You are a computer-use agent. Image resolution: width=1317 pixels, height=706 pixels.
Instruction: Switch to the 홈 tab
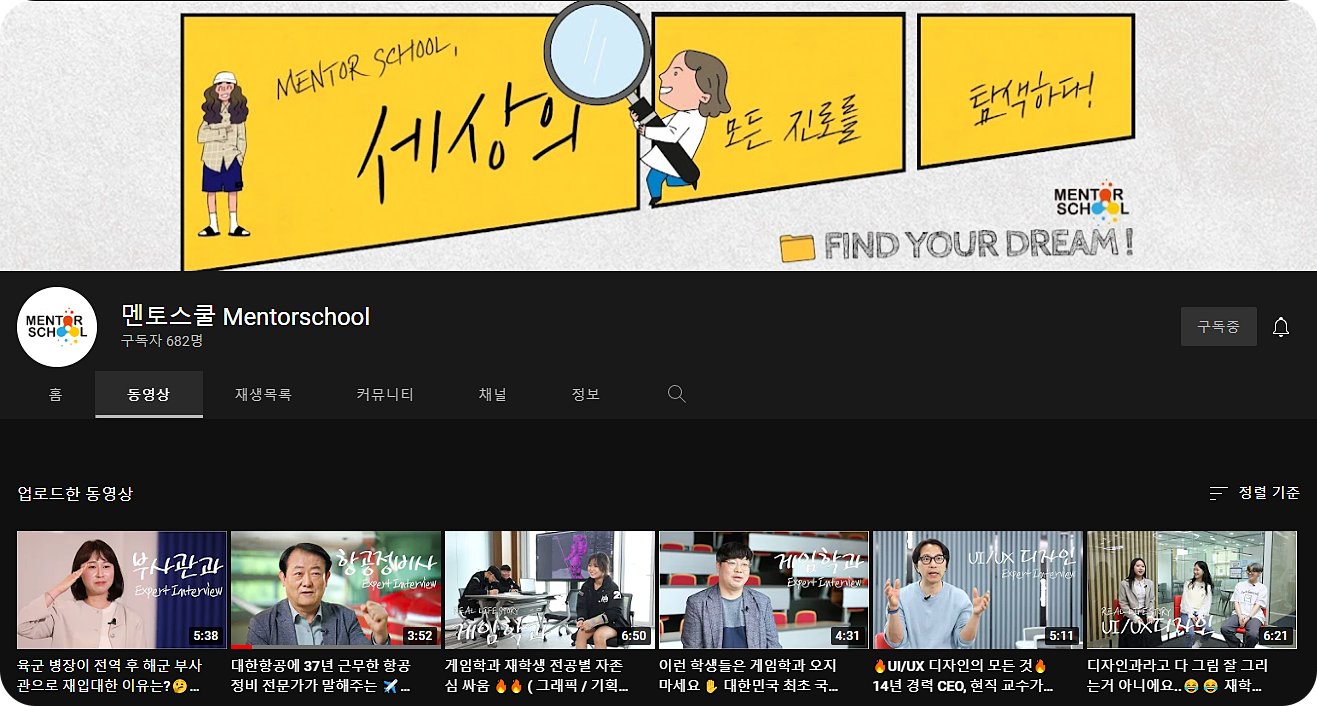click(x=55, y=394)
